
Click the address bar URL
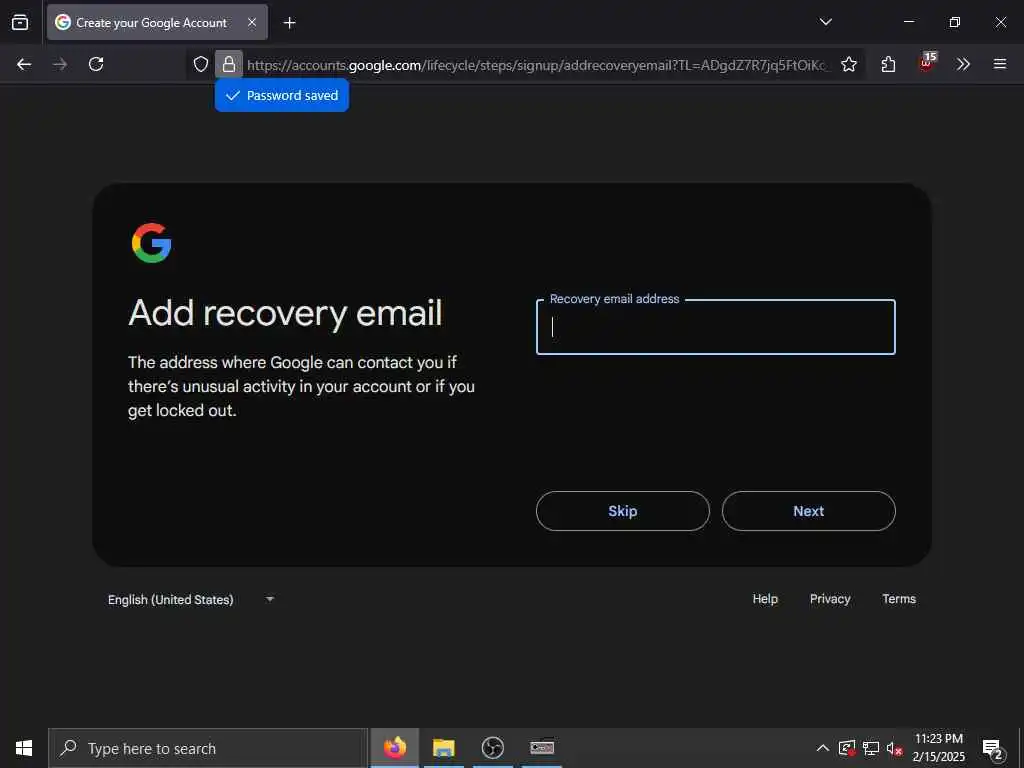coord(536,65)
